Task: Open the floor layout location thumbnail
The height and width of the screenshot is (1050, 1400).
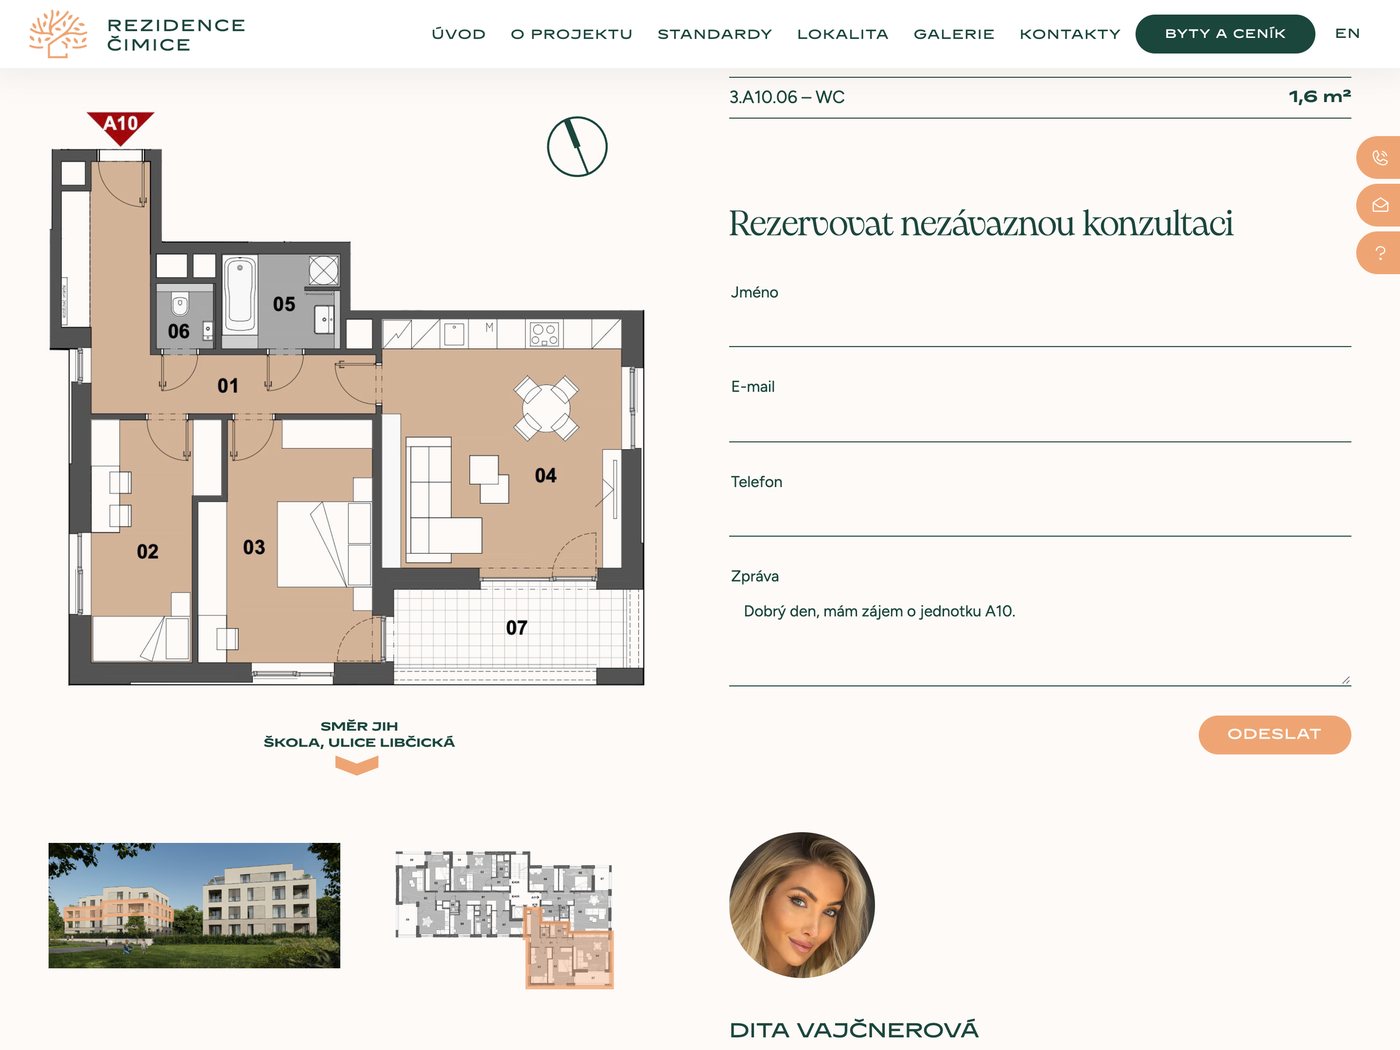Action: click(x=504, y=920)
